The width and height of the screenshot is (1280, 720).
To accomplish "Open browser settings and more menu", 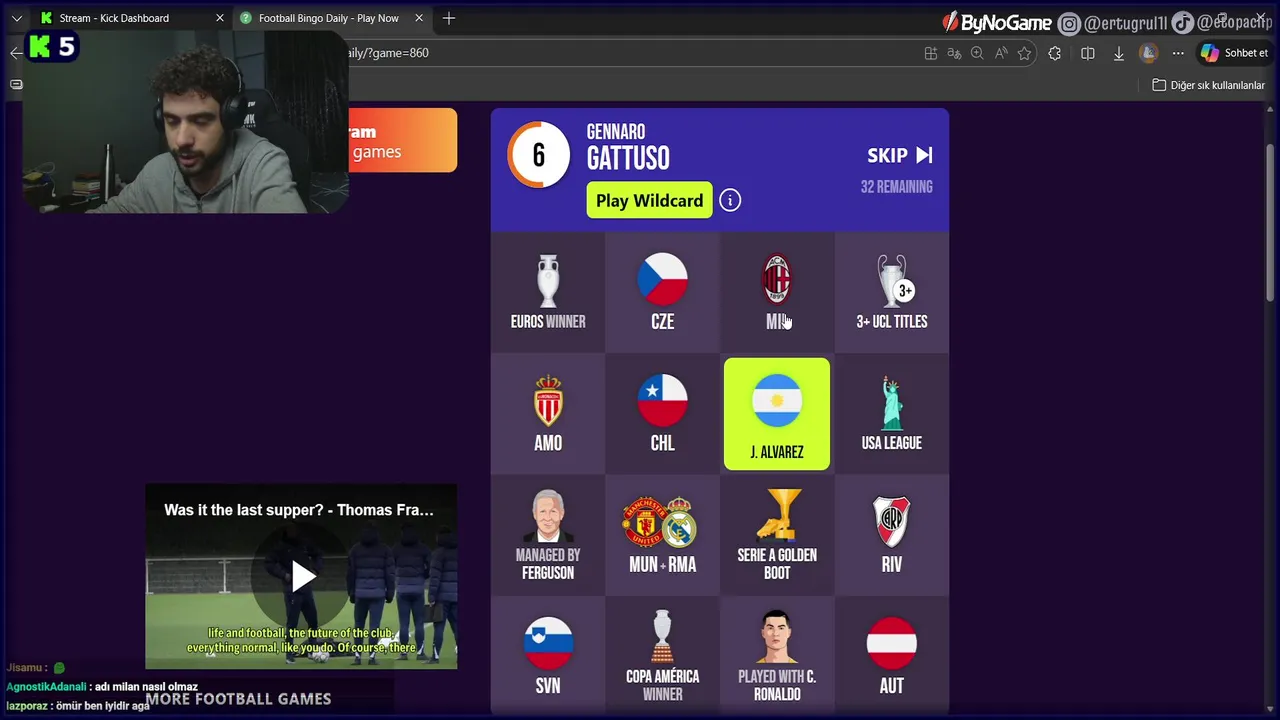I will click(1178, 53).
